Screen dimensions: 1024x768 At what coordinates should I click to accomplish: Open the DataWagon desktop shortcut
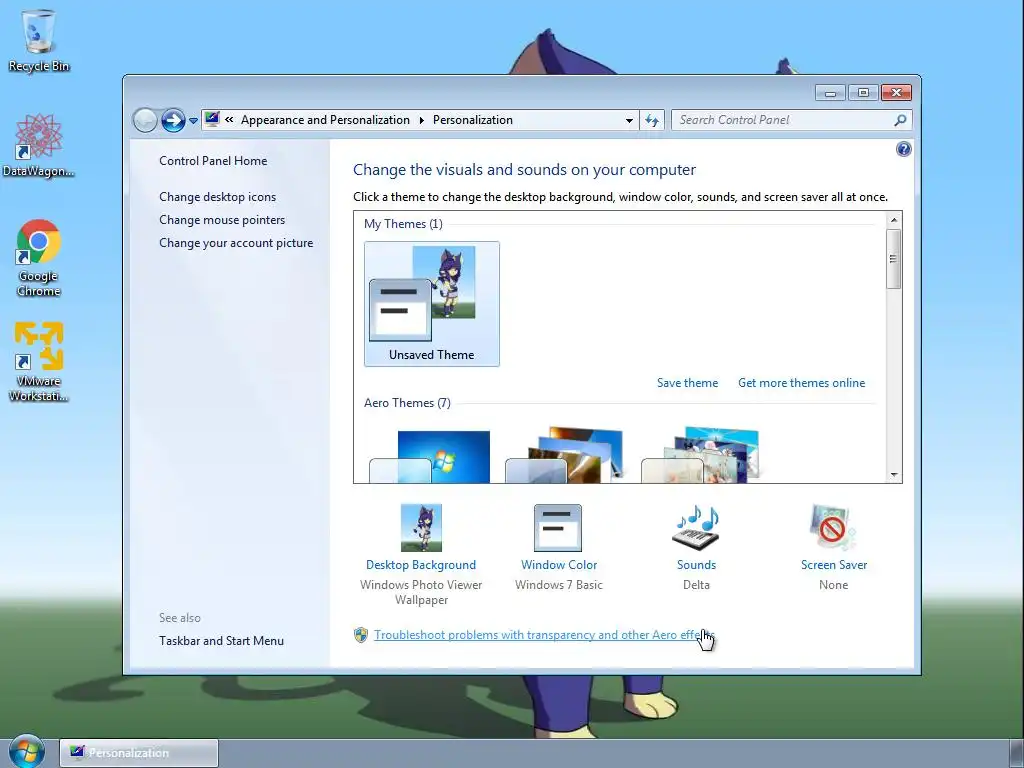tap(39, 146)
